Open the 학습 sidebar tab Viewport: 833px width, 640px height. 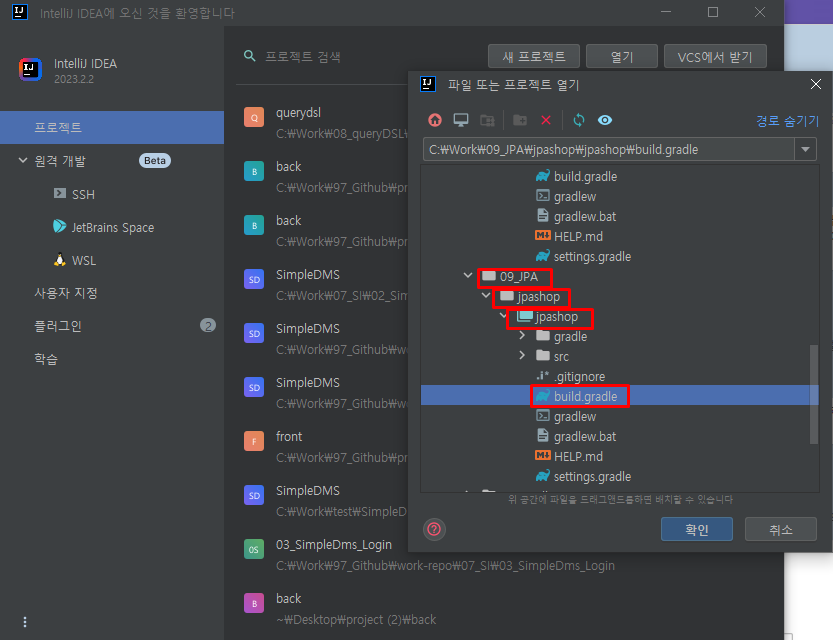[x=46, y=359]
